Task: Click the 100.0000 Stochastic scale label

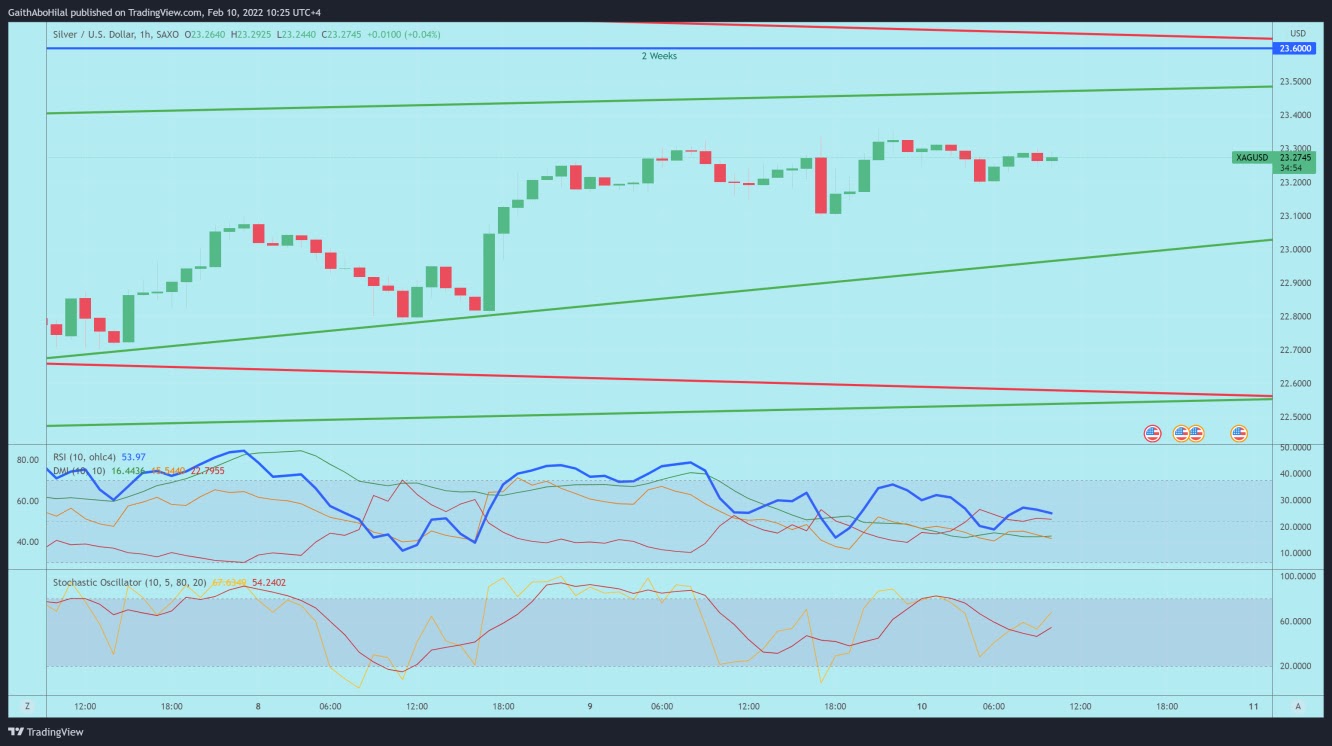Action: (x=1296, y=577)
